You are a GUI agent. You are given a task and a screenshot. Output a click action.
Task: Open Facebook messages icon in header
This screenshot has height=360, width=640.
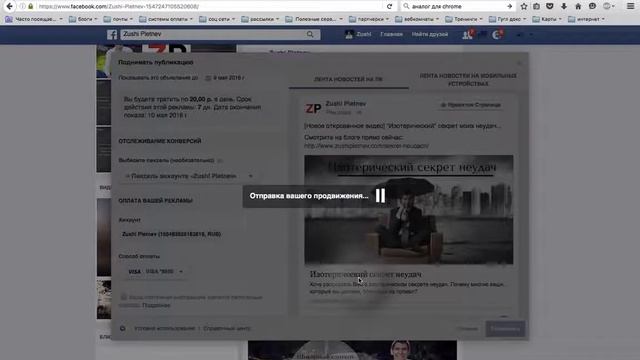[482, 35]
